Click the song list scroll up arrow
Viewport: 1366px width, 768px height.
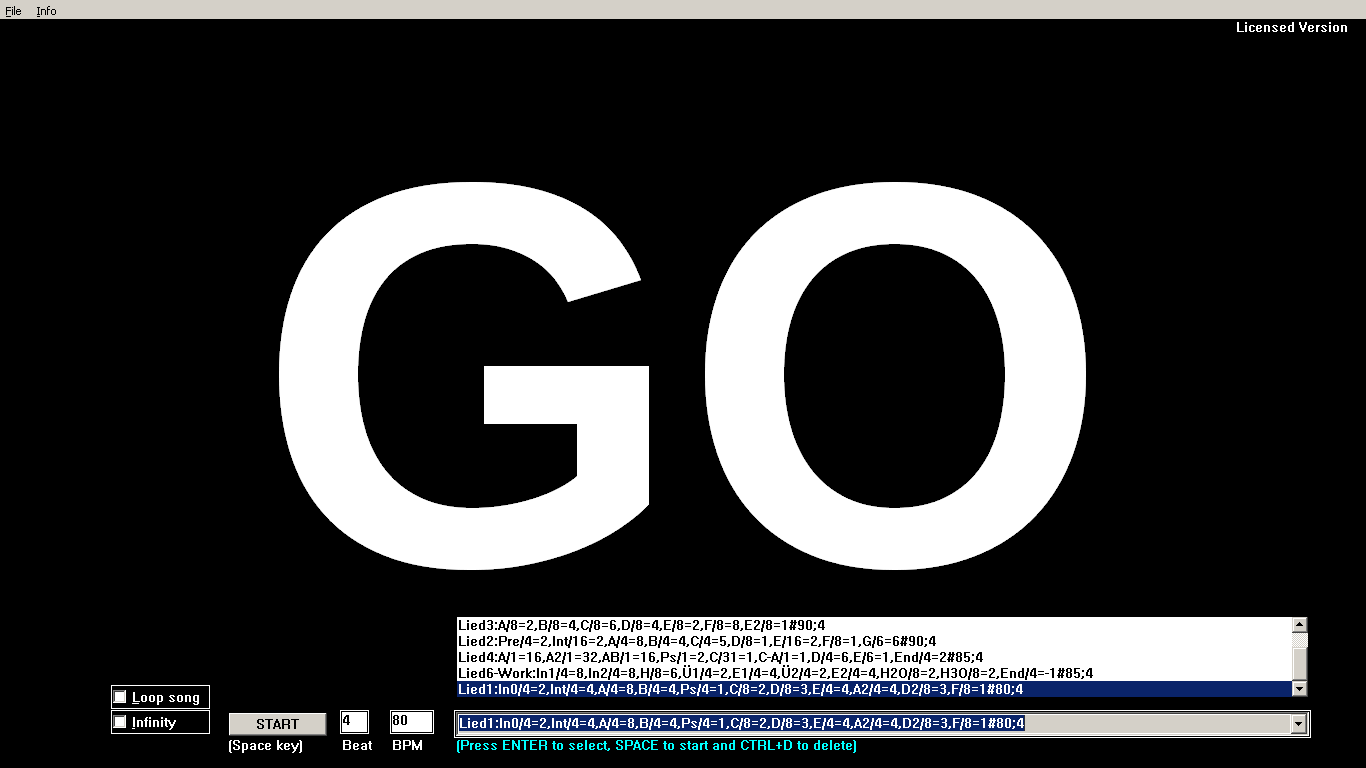click(x=1299, y=625)
